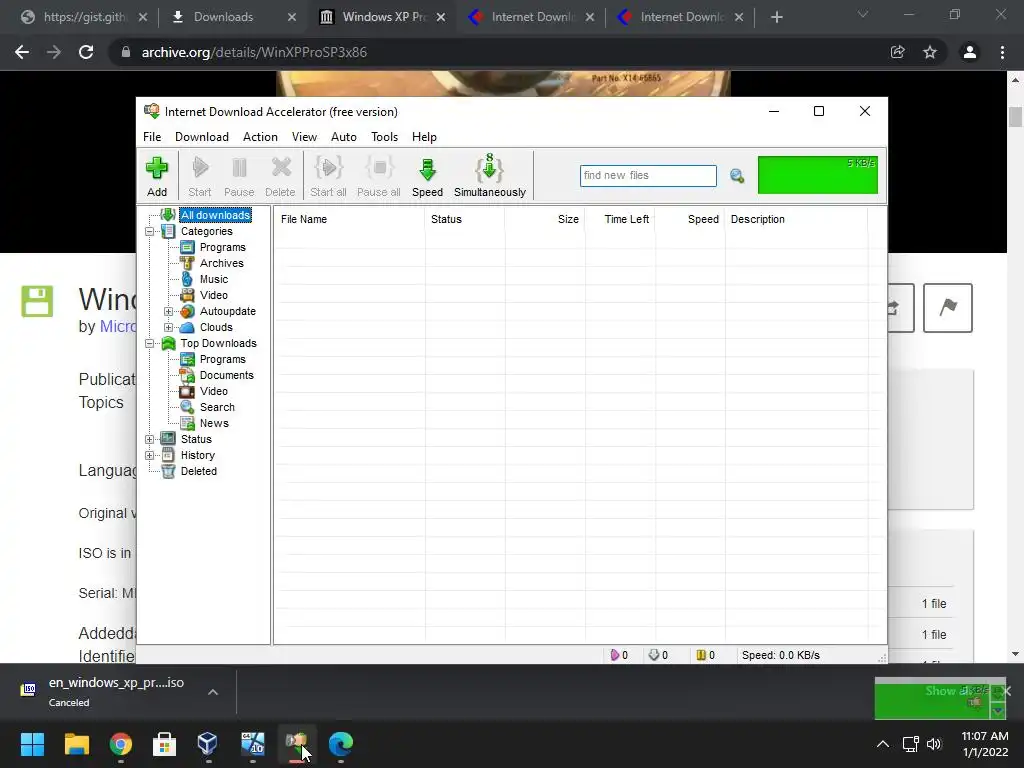The image size is (1024, 768).
Task: Sort by the Time Left column header
Action: (x=620, y=219)
